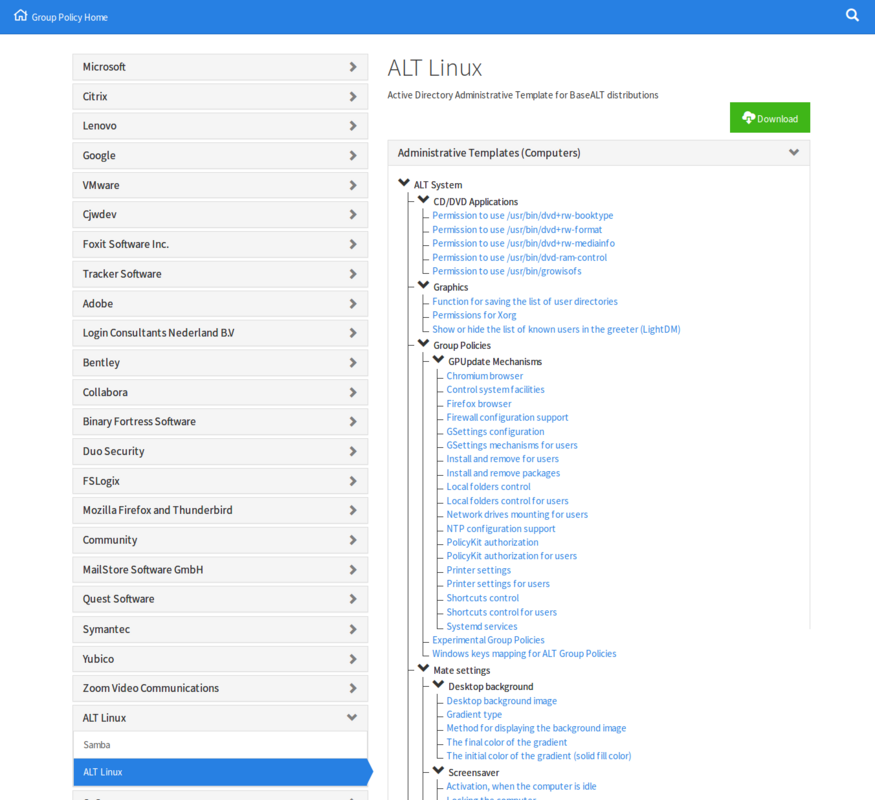The image size is (875, 800).
Task: Open Function for saving list of user directories
Action: [x=525, y=301]
